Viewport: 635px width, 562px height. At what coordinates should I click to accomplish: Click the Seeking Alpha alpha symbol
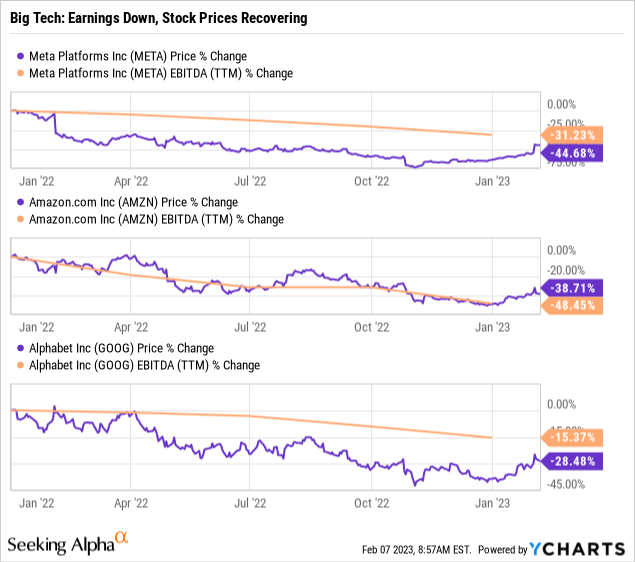pyautogui.click(x=123, y=540)
